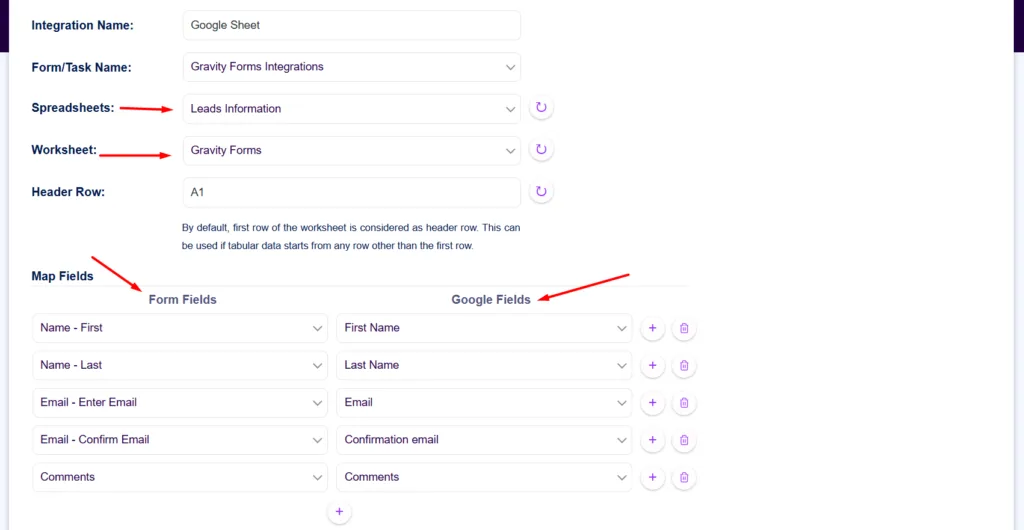This screenshot has width=1024, height=530.
Task: Open the Name - First form field dropdown
Action: pyautogui.click(x=180, y=328)
